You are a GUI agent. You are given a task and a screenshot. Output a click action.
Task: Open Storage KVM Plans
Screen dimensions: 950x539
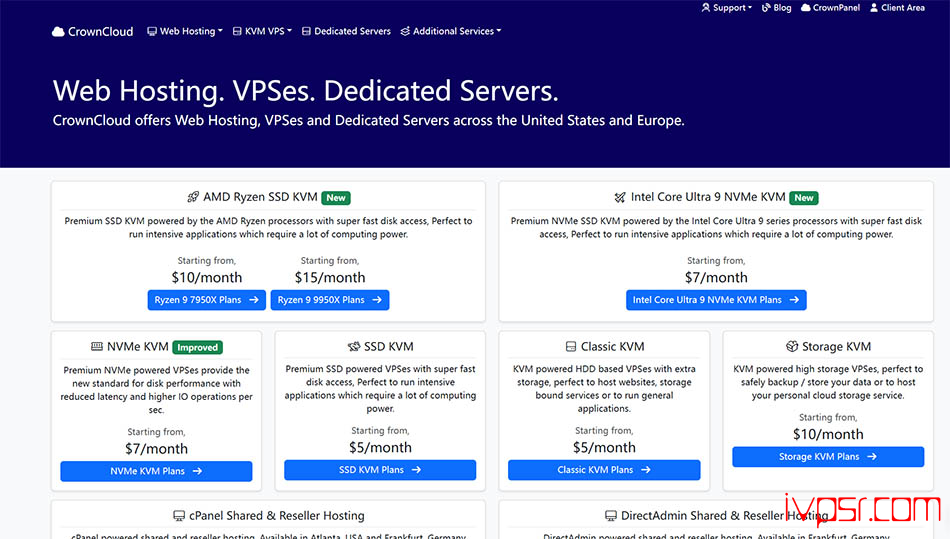click(828, 457)
